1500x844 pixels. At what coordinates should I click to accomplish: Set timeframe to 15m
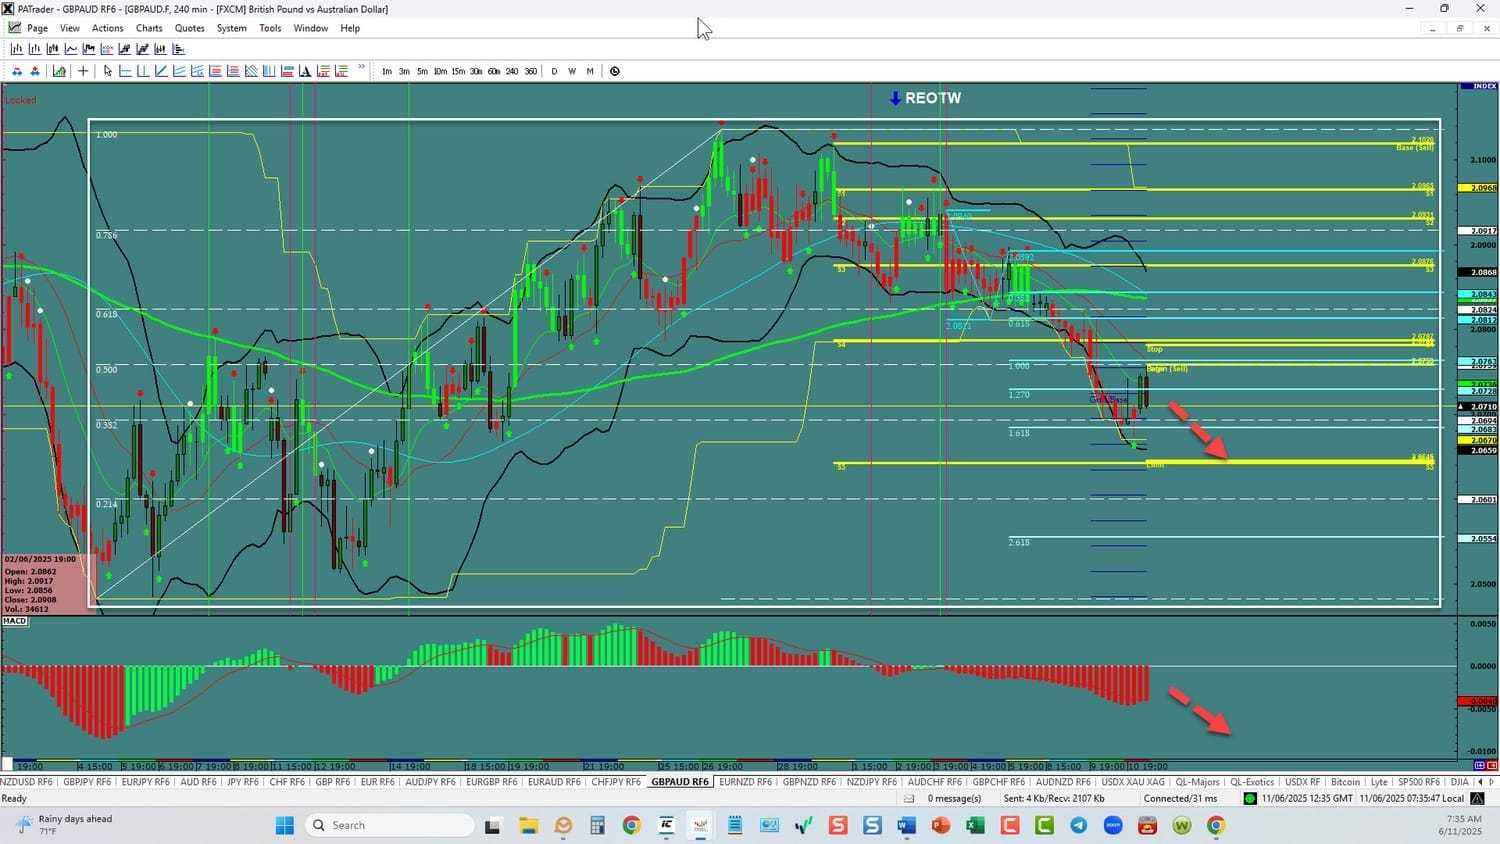coord(458,71)
